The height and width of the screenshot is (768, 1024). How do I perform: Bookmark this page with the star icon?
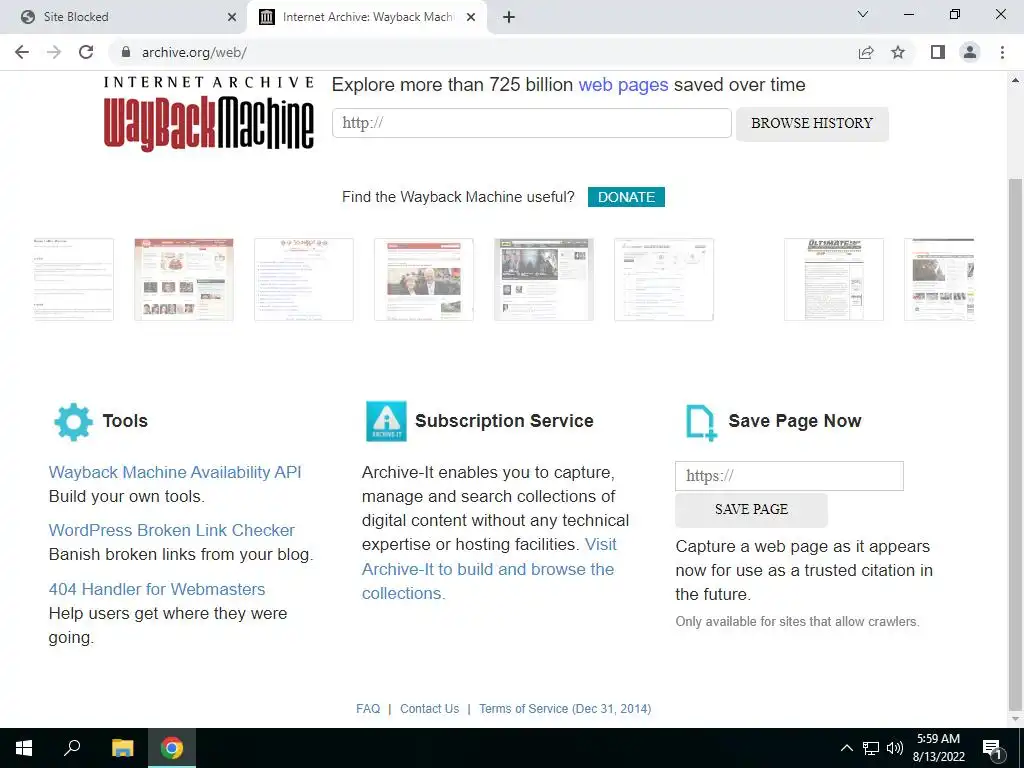tap(898, 52)
